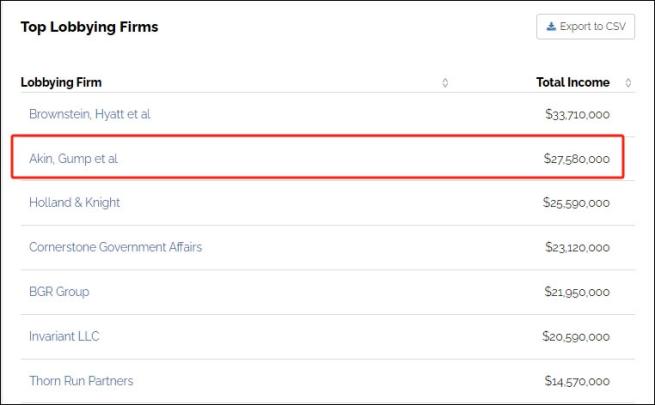Click the $25,590,000 income value
This screenshot has height=405, width=655.
tap(577, 203)
